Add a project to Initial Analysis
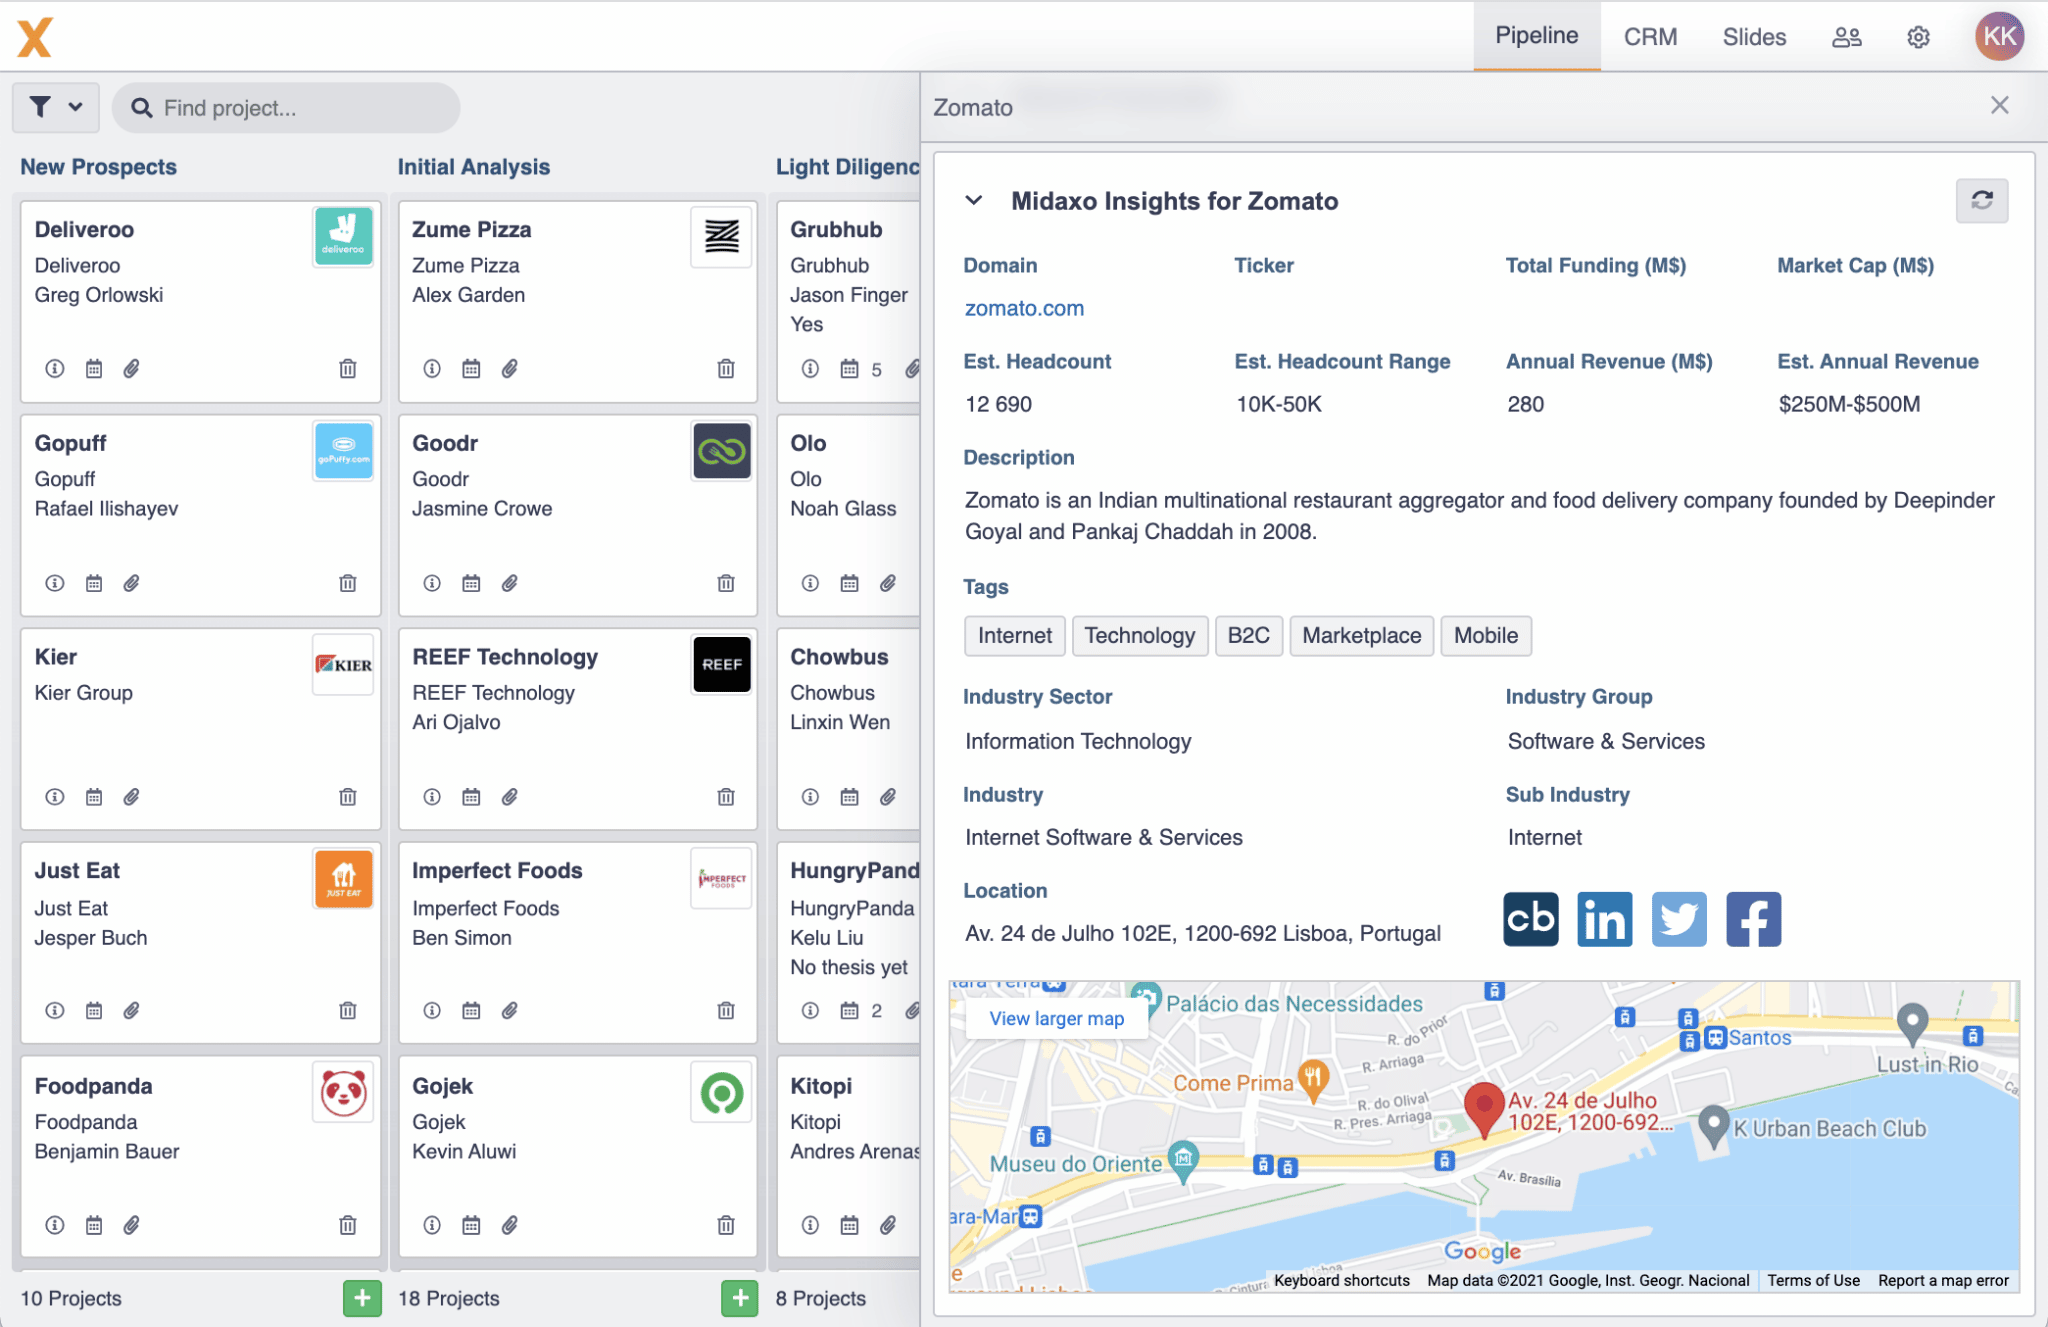The height and width of the screenshot is (1327, 2048). (740, 1298)
